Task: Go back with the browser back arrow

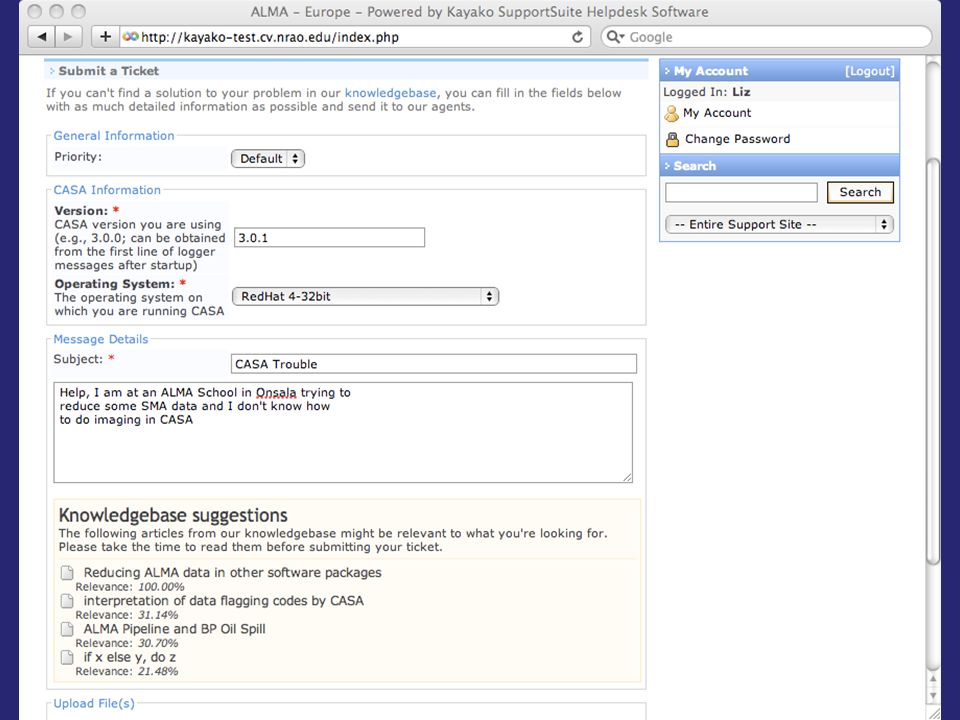Action: coord(42,37)
